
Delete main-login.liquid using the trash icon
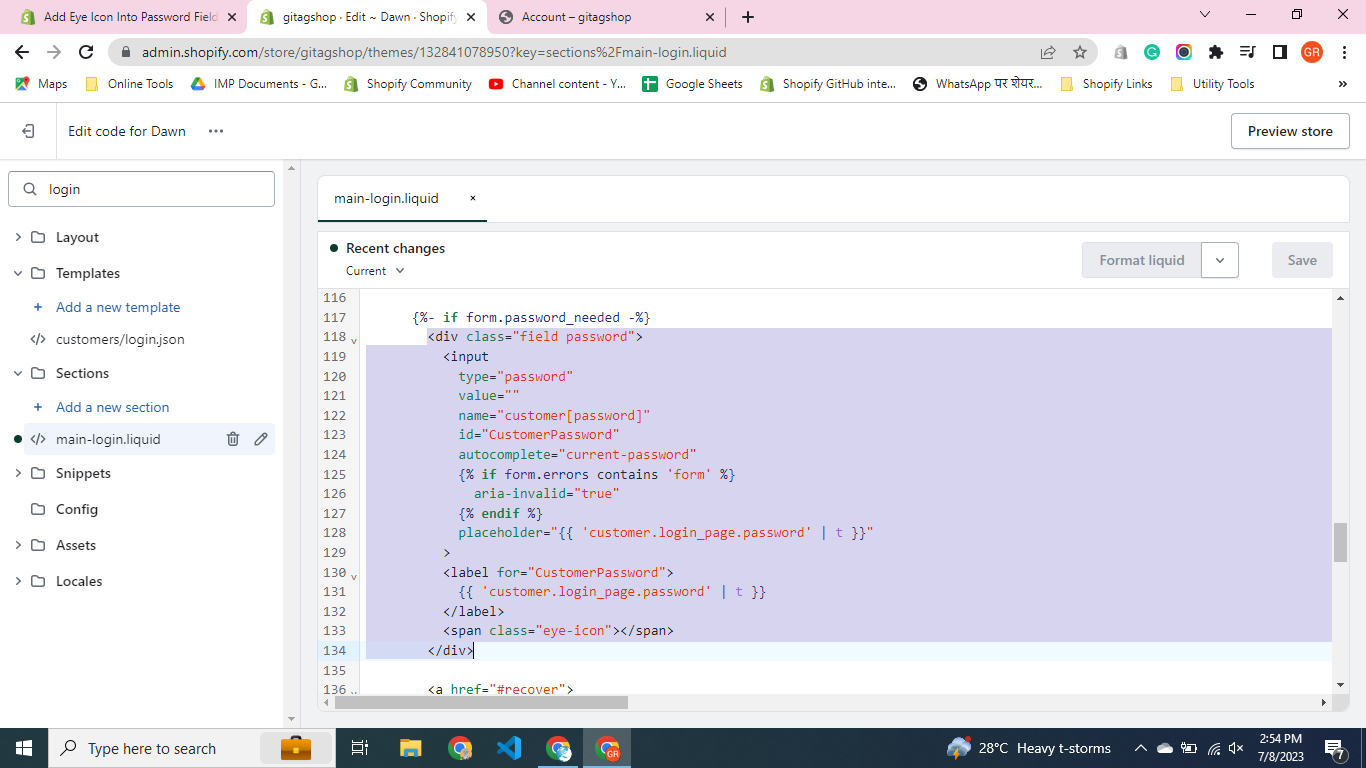[x=233, y=439]
